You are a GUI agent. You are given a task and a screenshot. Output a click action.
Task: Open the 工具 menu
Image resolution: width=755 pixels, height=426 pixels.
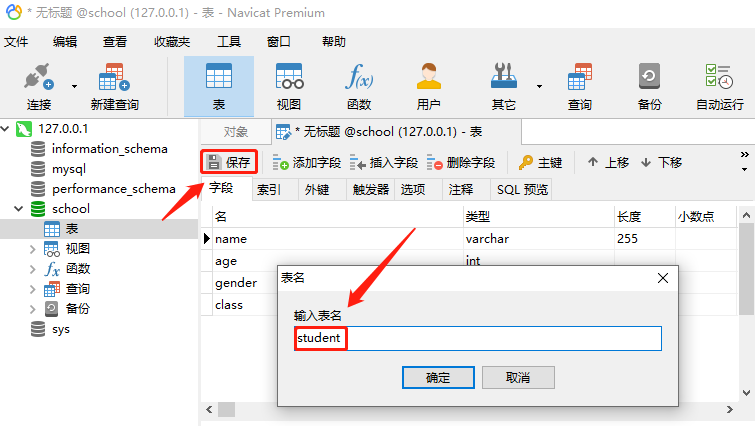[229, 42]
